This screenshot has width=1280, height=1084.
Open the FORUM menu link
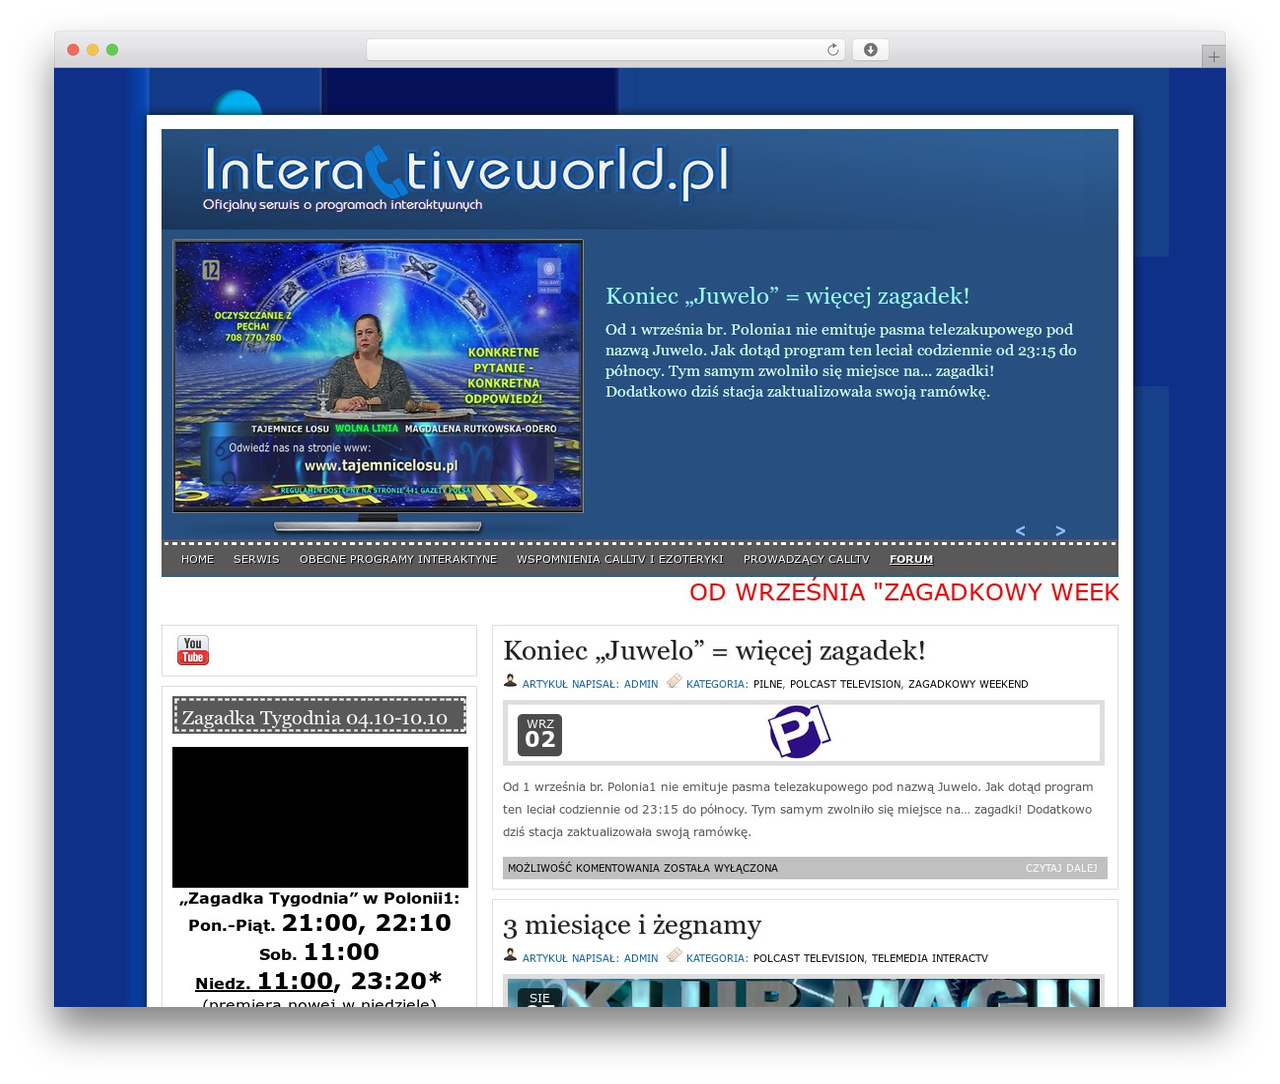[911, 560]
